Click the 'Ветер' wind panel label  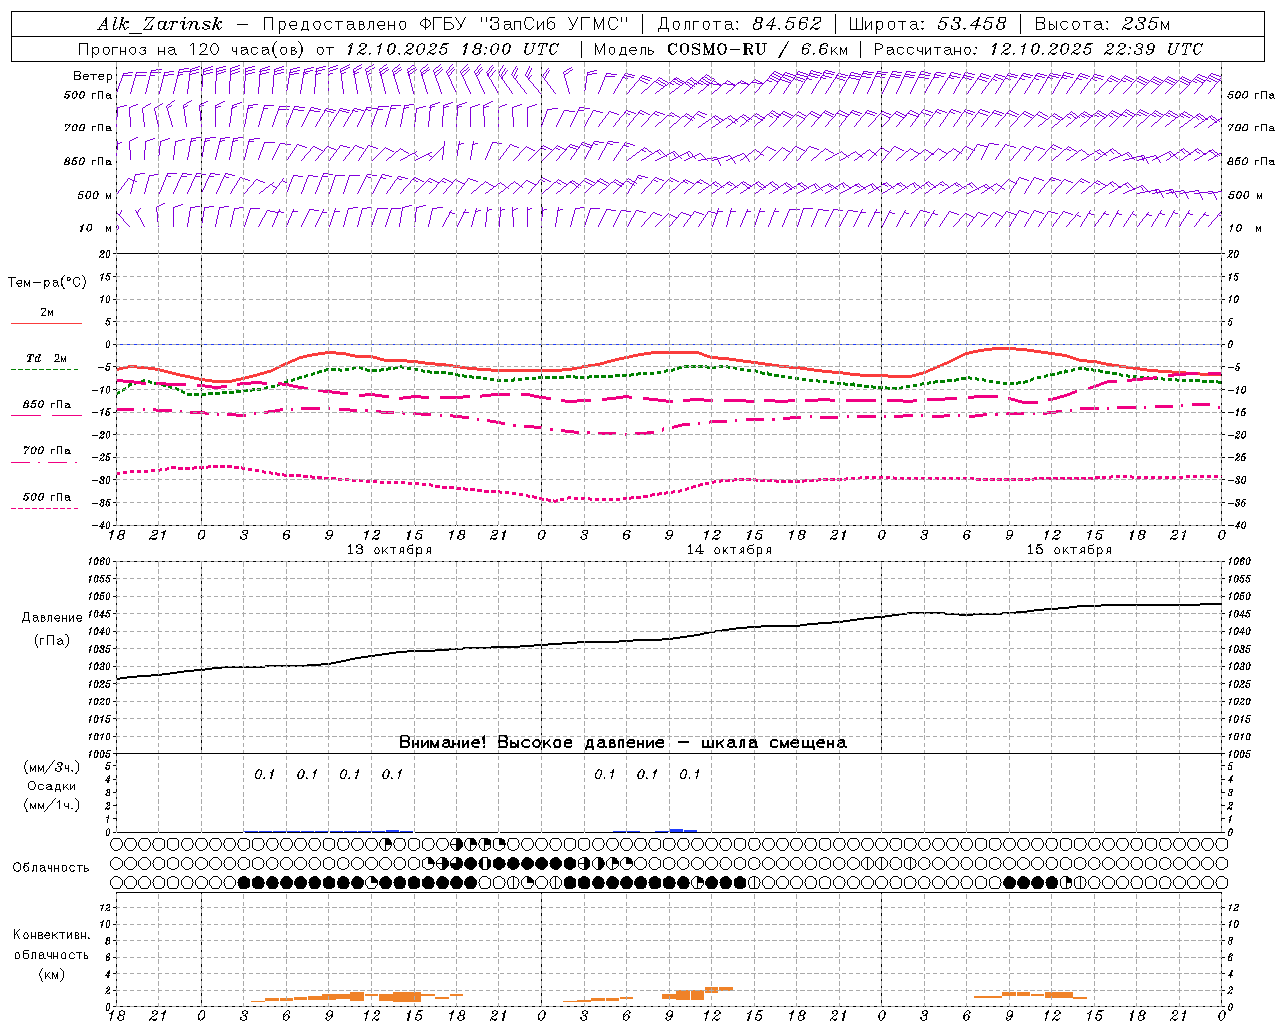92,76
